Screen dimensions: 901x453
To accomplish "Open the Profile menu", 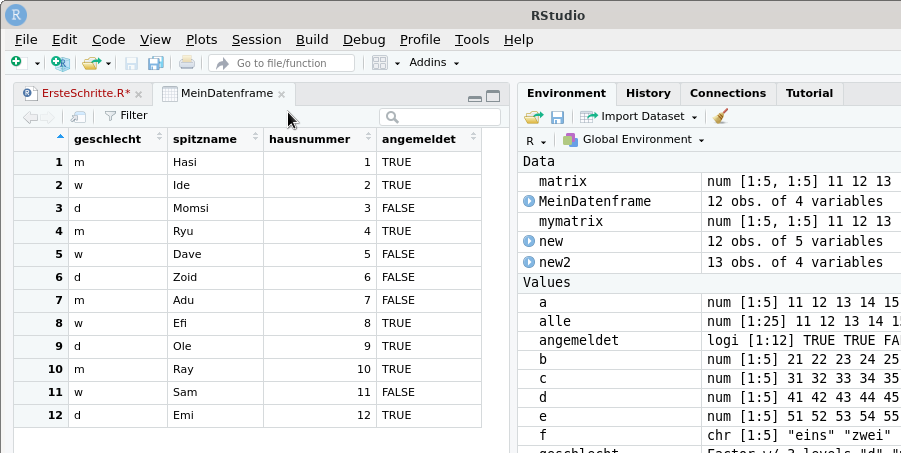I will coord(420,40).
